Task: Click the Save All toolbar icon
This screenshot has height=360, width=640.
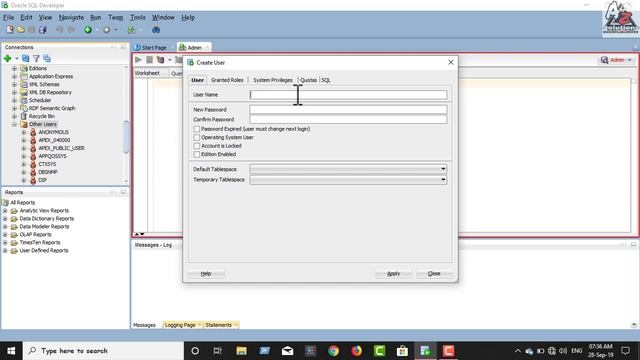Action: [42, 30]
